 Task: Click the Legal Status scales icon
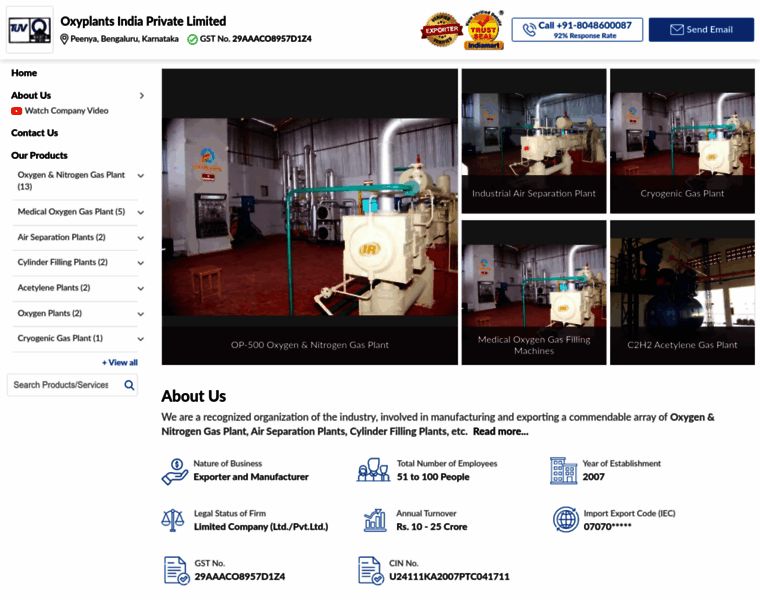[x=173, y=521]
